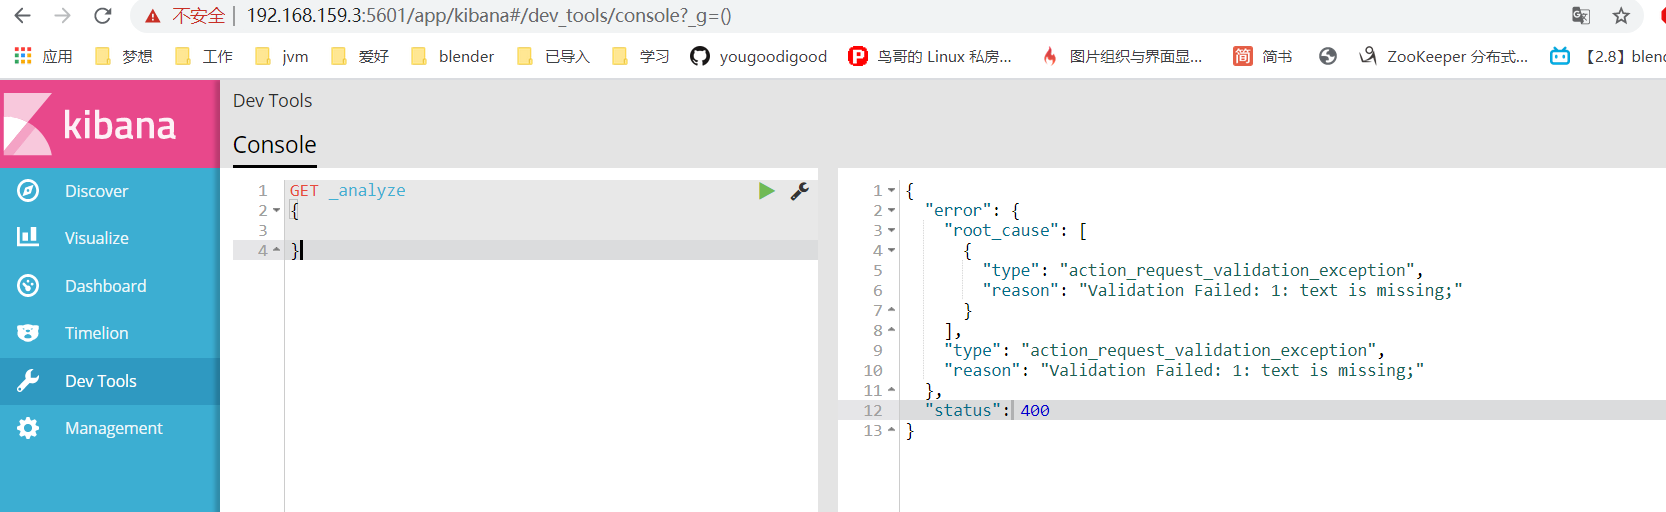Select the Console tab
The image size is (1666, 512).
click(275, 145)
